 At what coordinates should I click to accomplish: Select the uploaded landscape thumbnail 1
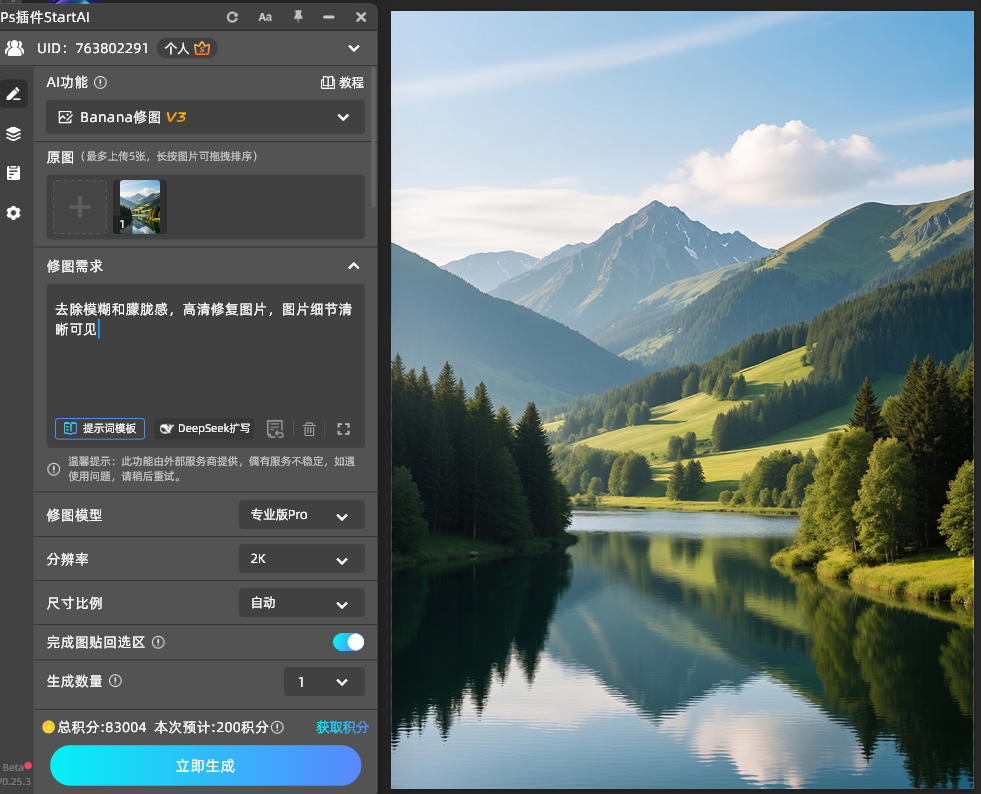[x=140, y=207]
